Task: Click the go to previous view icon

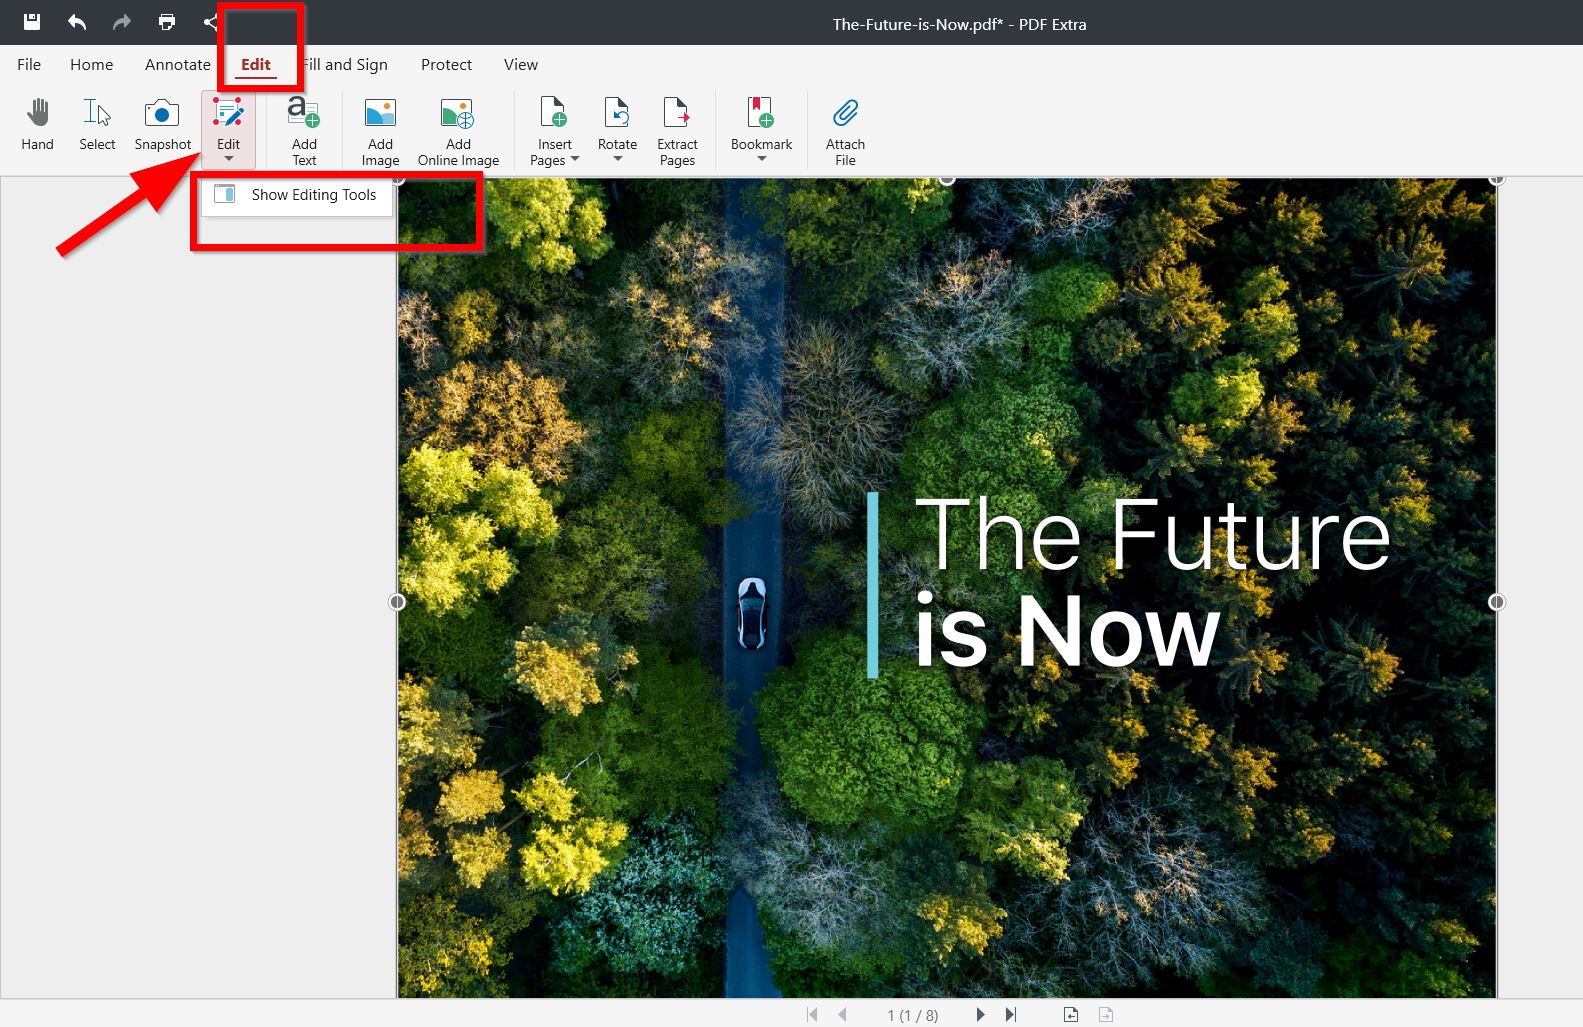Action: point(1071,1014)
